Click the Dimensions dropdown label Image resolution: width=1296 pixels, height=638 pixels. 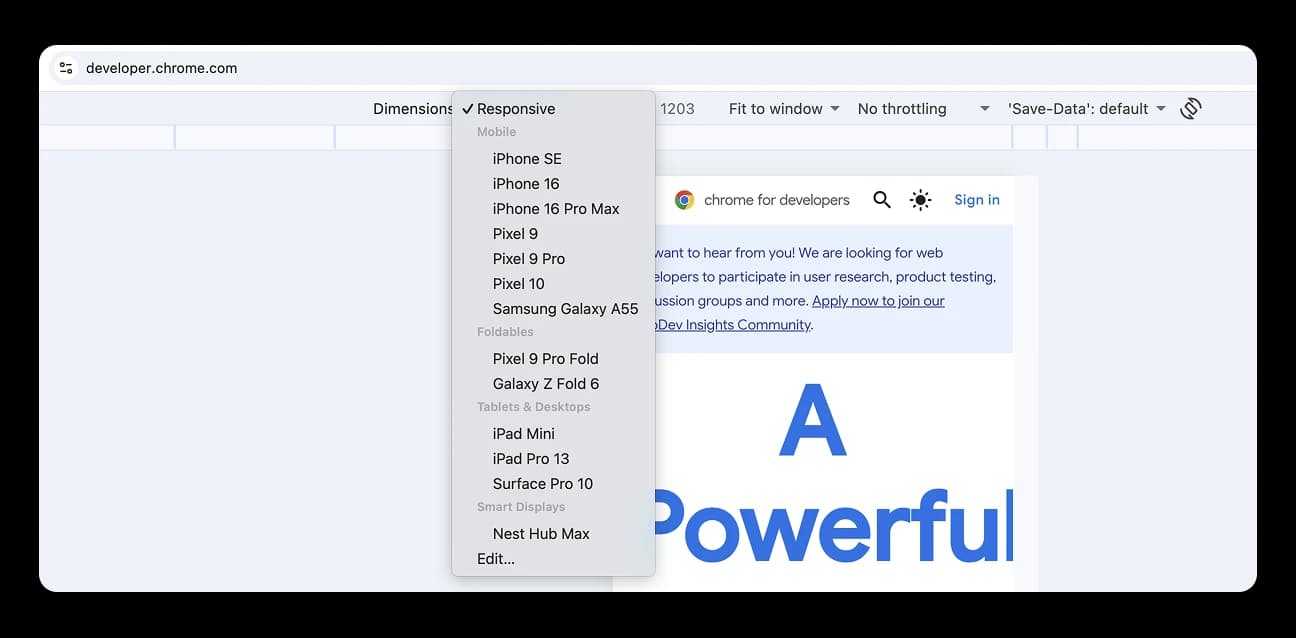[412, 109]
